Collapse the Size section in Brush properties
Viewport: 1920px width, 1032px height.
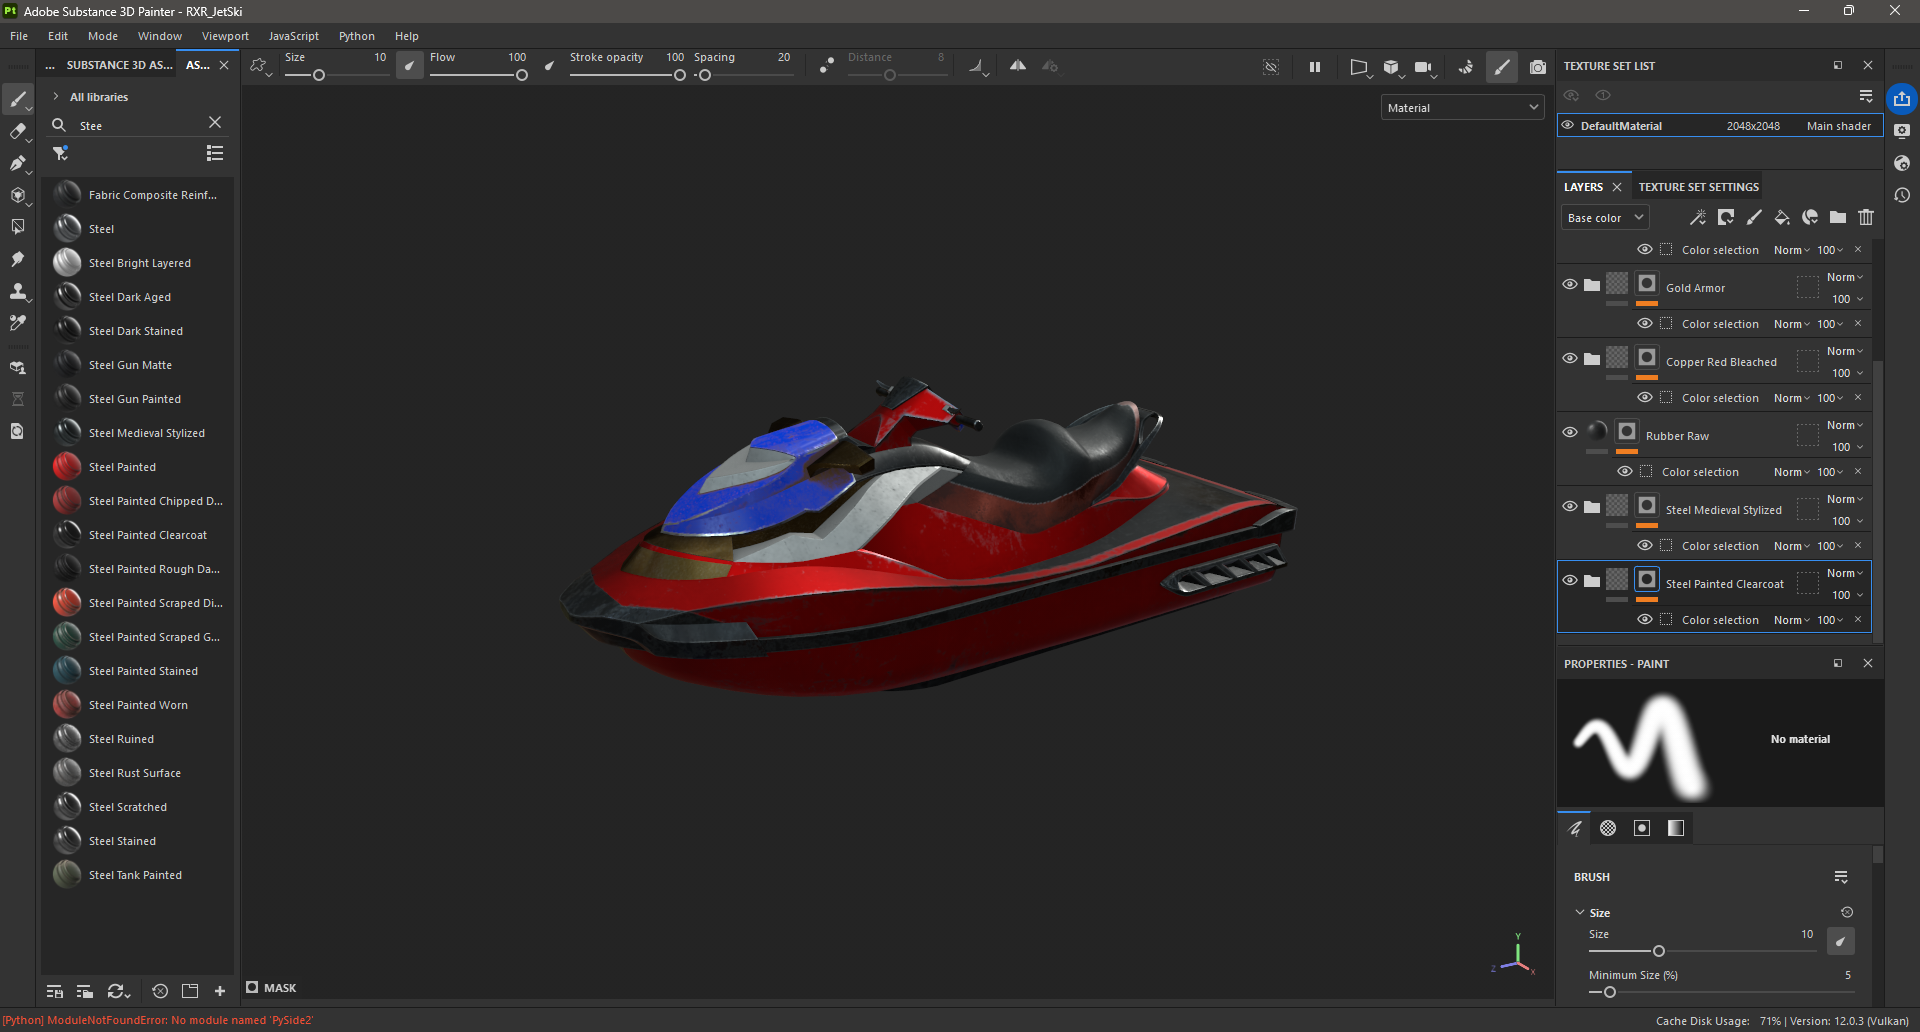(x=1580, y=912)
